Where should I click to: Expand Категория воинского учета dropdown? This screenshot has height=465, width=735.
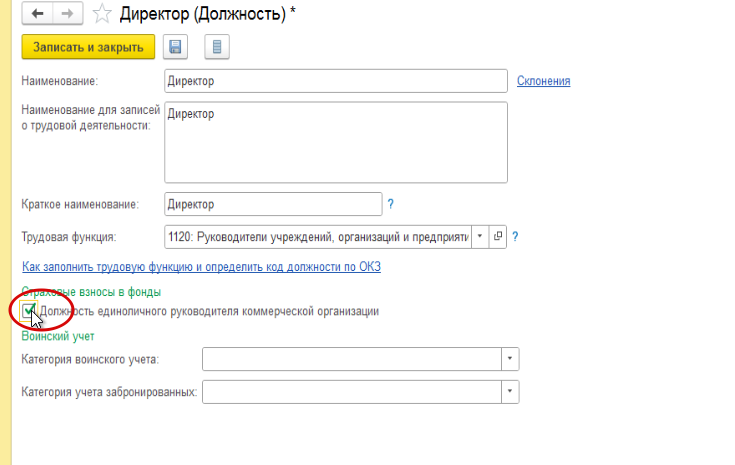(509, 359)
